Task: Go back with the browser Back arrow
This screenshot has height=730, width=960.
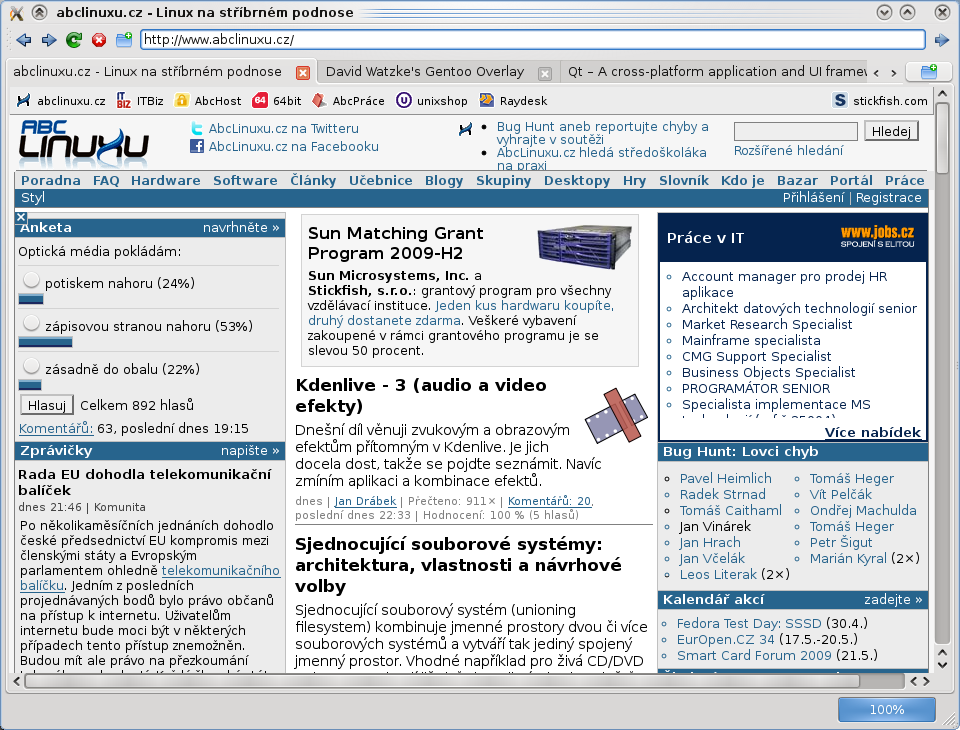Action: 24,40
